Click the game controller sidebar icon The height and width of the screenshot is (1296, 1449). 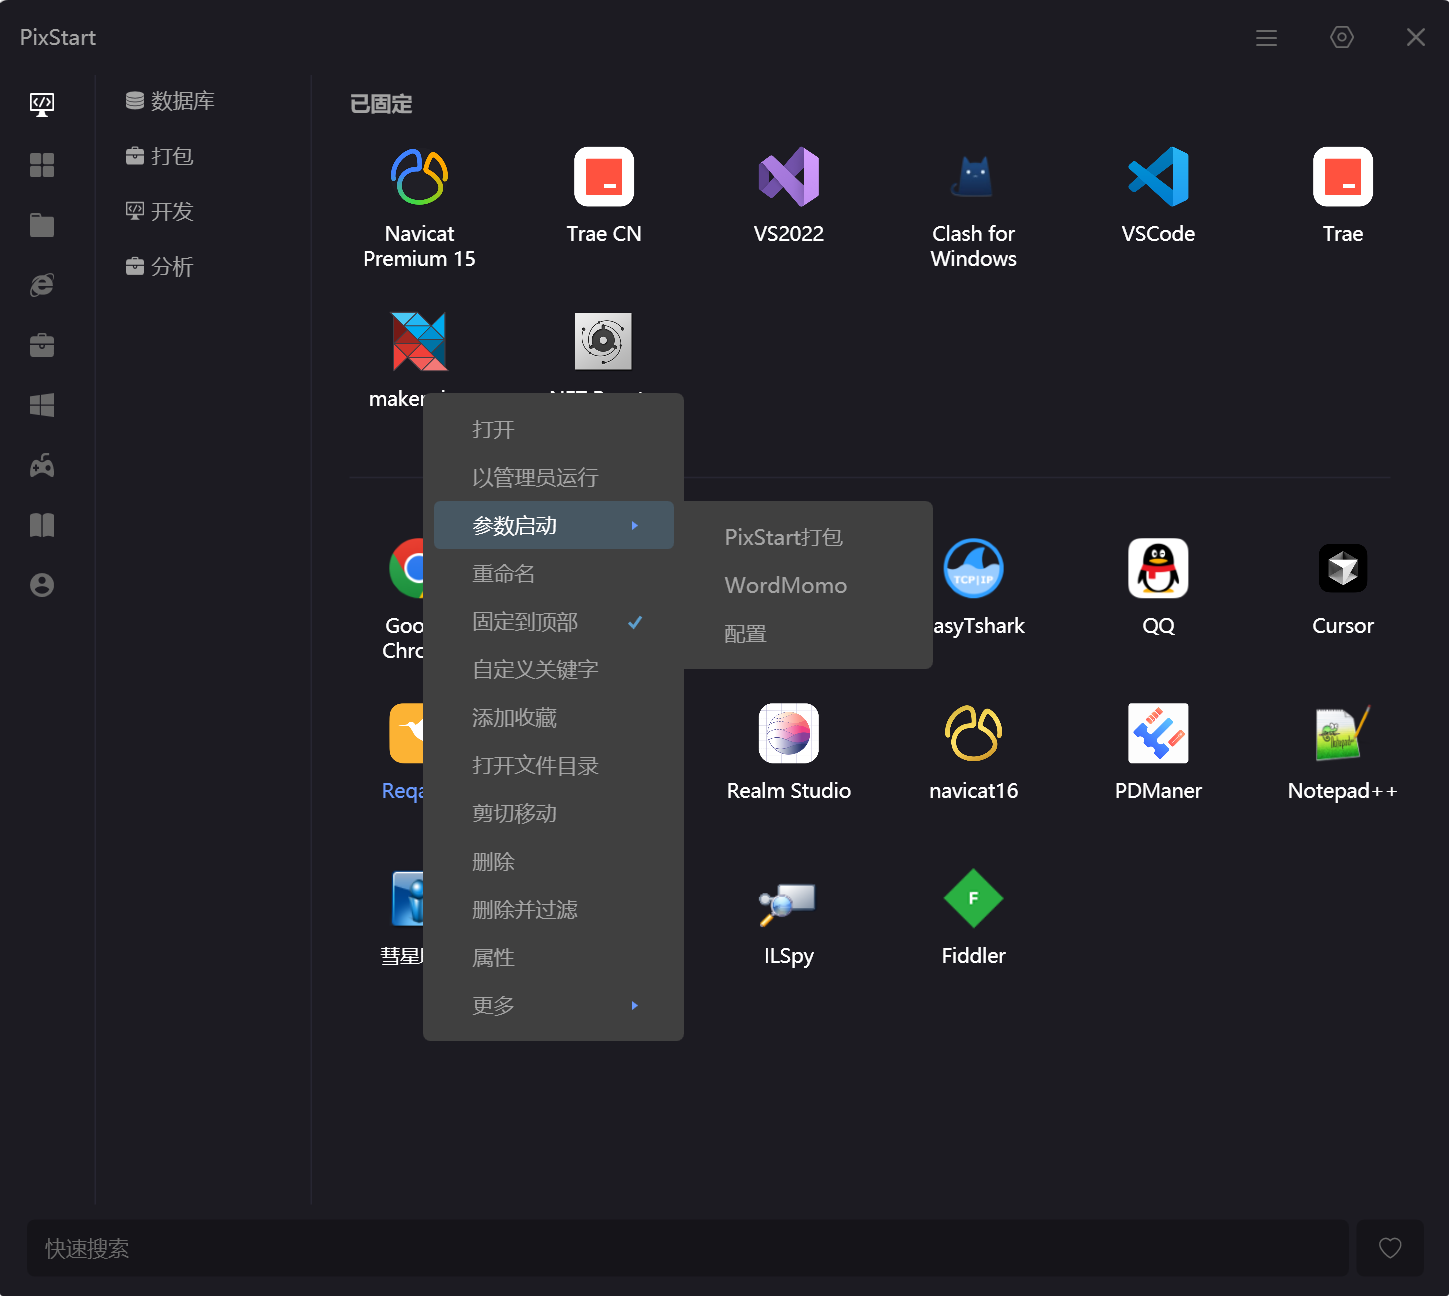pyautogui.click(x=42, y=465)
